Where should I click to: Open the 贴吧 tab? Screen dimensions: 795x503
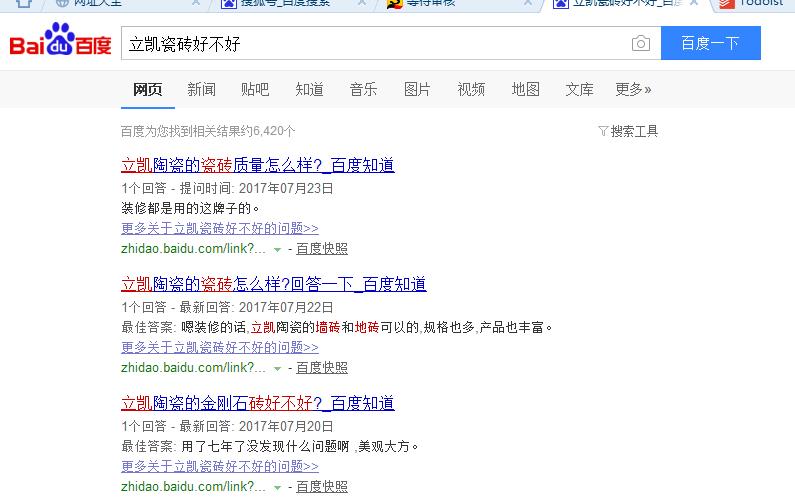(255, 89)
